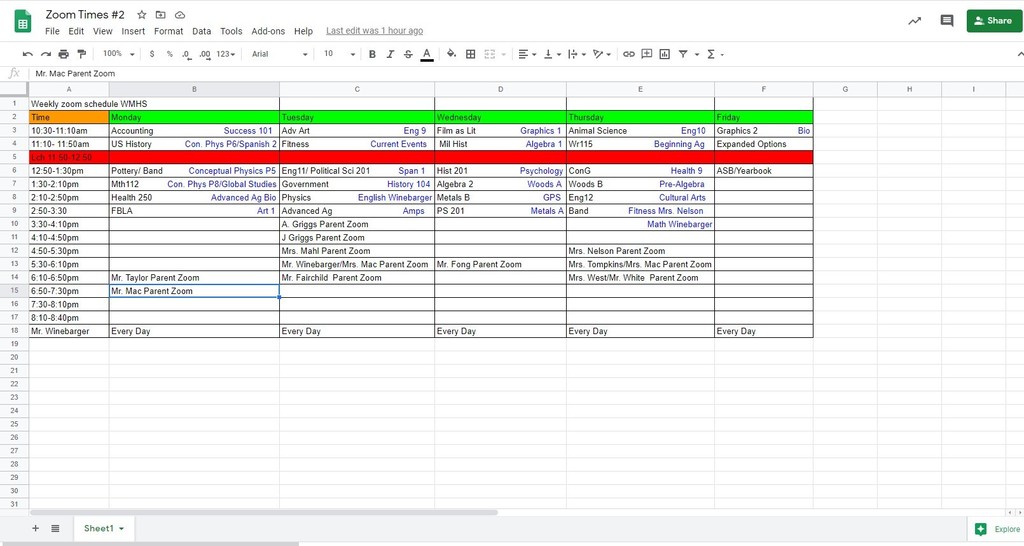Screen dimensions: 1024x546
Task: Open the All Sheets list icon
Action: click(x=56, y=528)
